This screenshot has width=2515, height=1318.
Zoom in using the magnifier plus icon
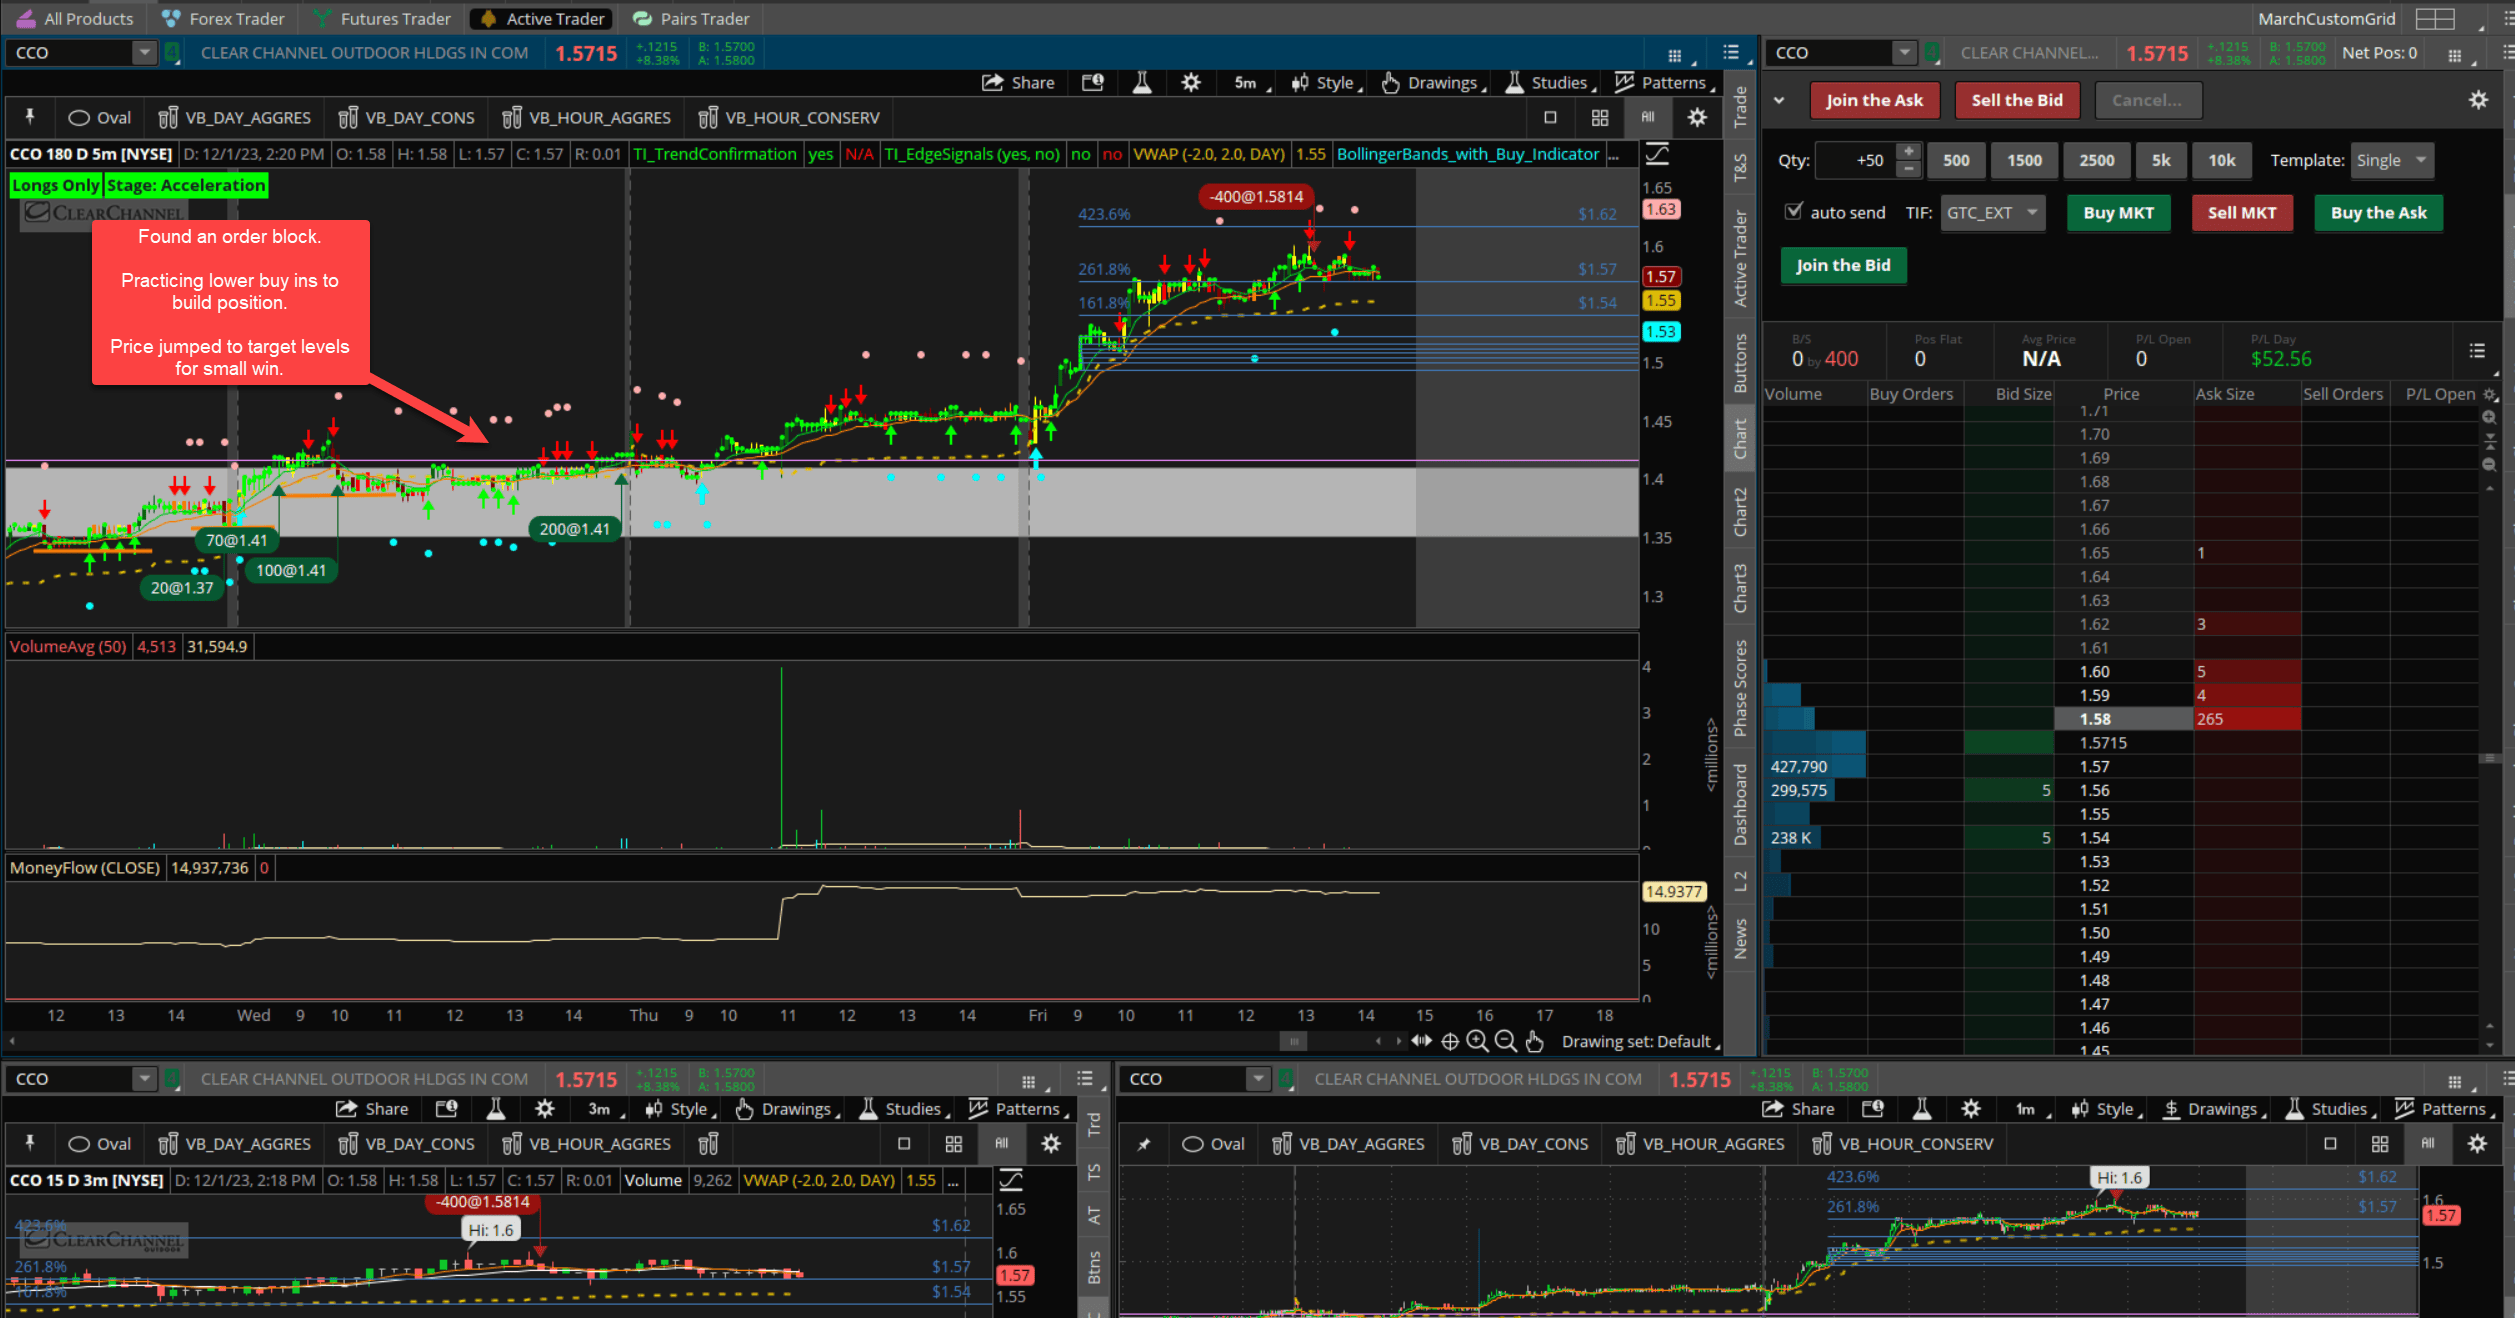pos(1477,1042)
